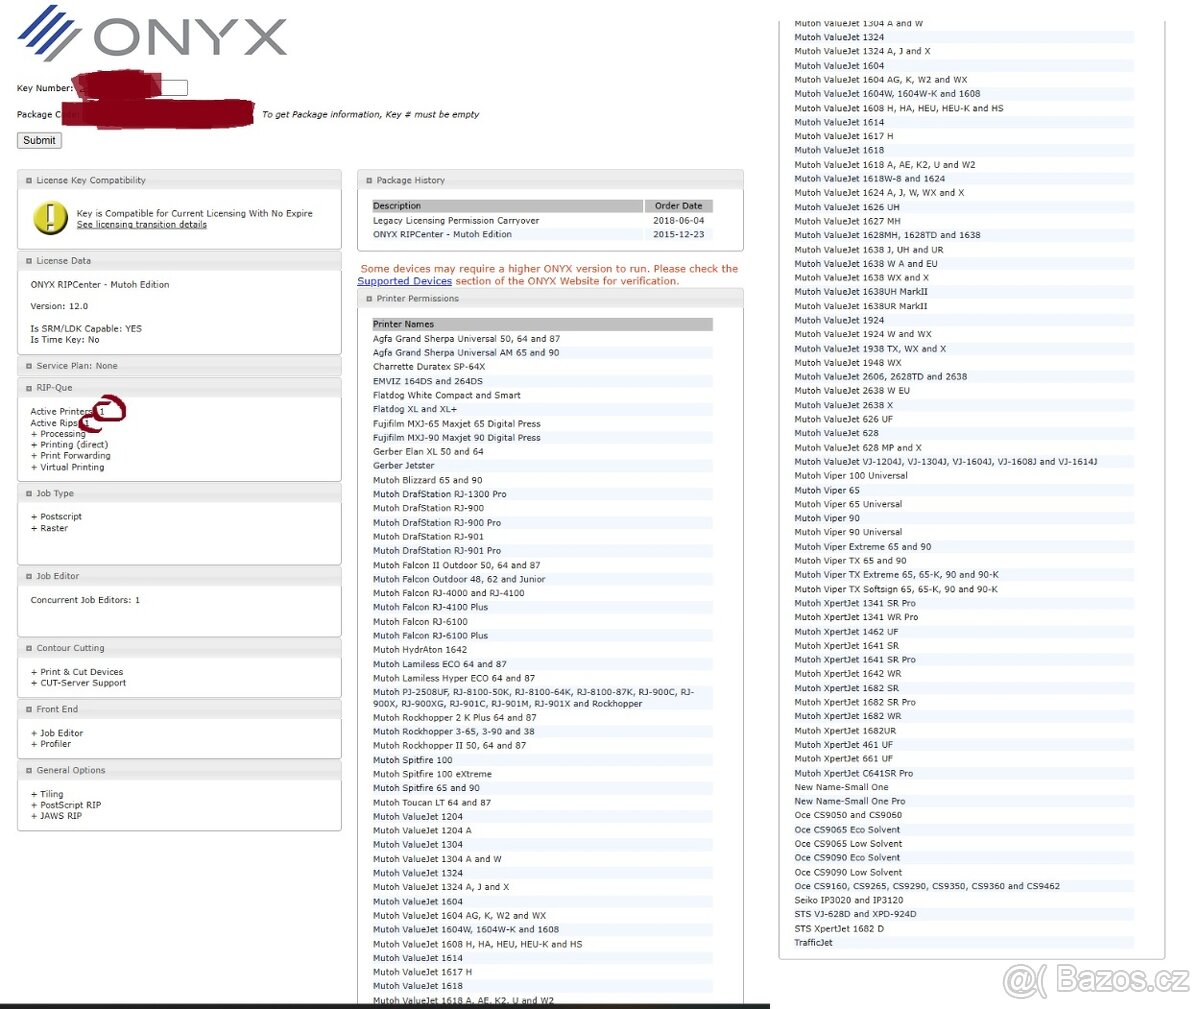Click the Submit button
1200x1009 pixels.
(x=39, y=141)
